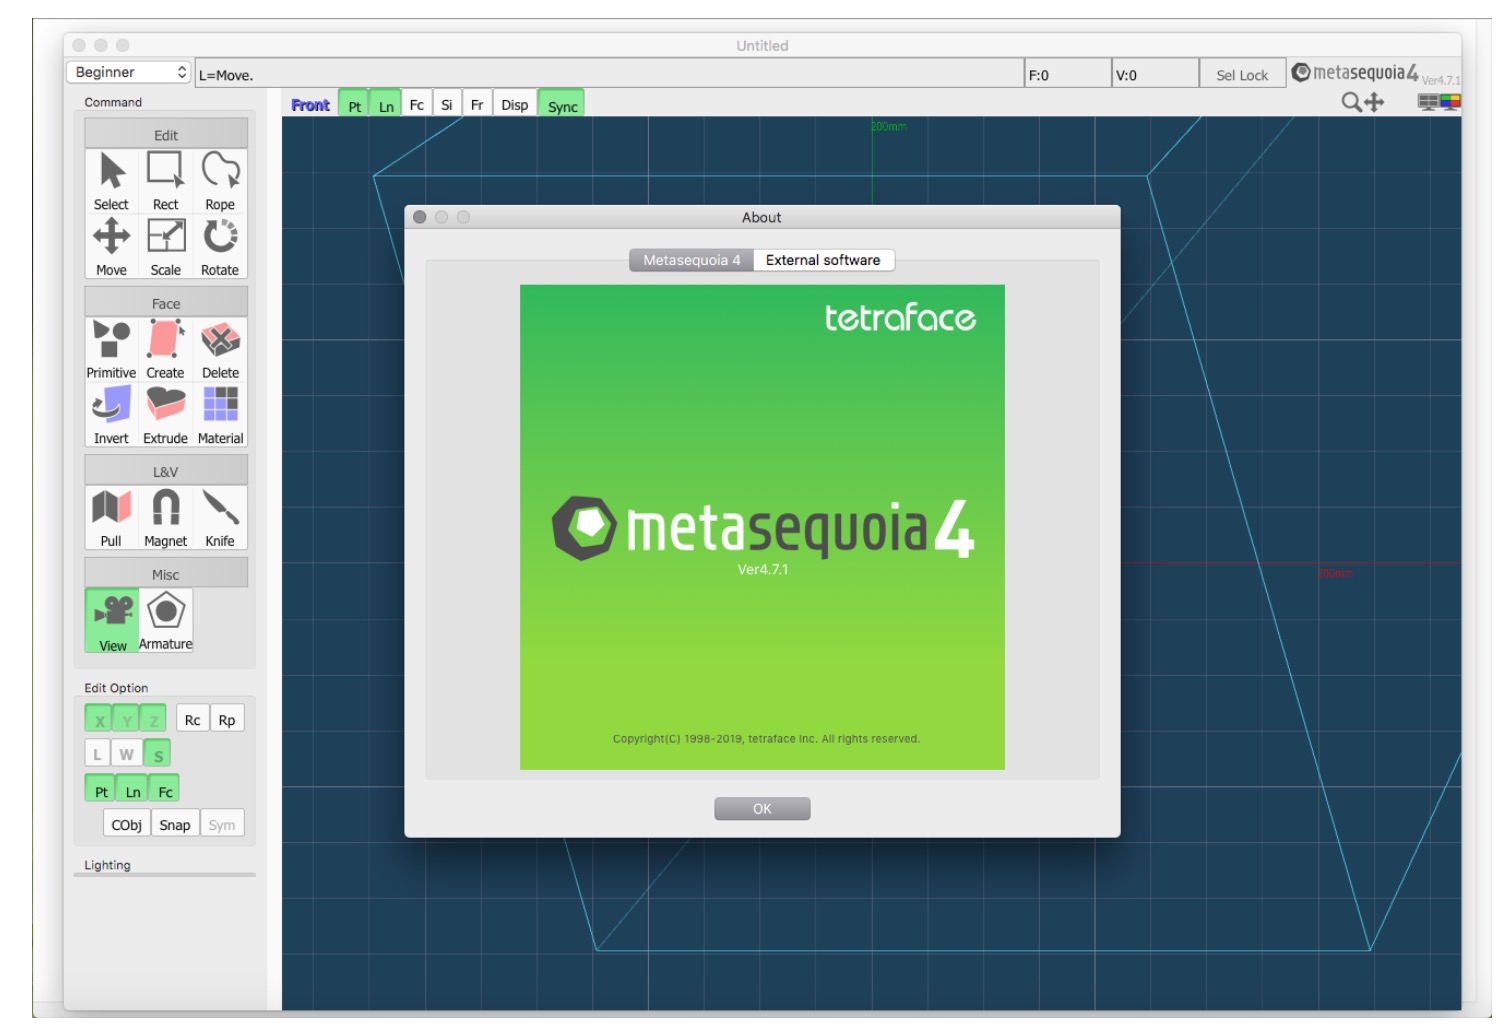Toggle Si display in the view header
This screenshot has width=1504, height=1036.
[x=447, y=105]
